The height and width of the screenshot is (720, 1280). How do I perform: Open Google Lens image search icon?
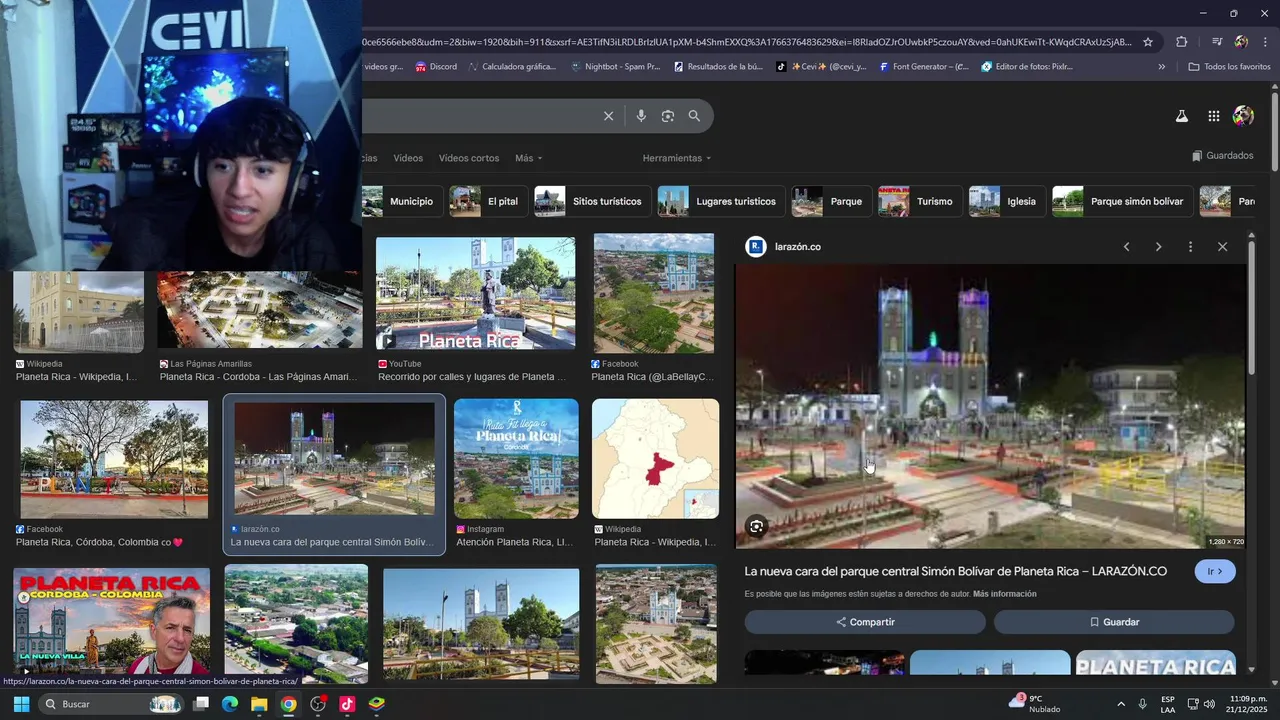pos(668,116)
